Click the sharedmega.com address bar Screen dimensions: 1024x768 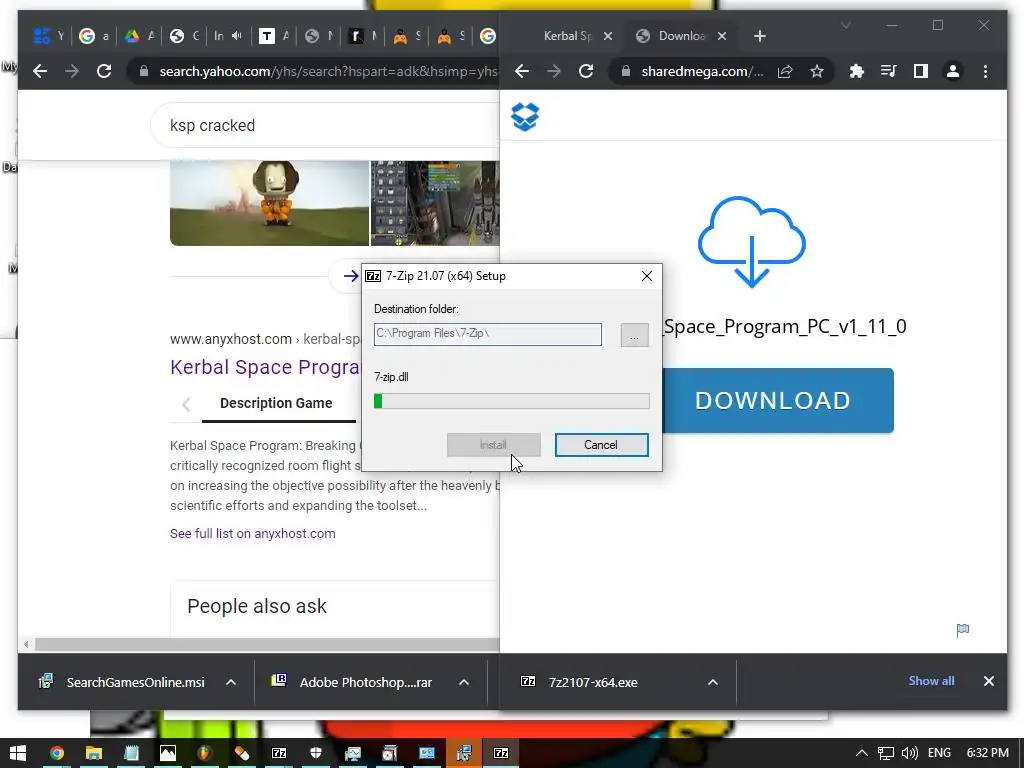point(702,71)
